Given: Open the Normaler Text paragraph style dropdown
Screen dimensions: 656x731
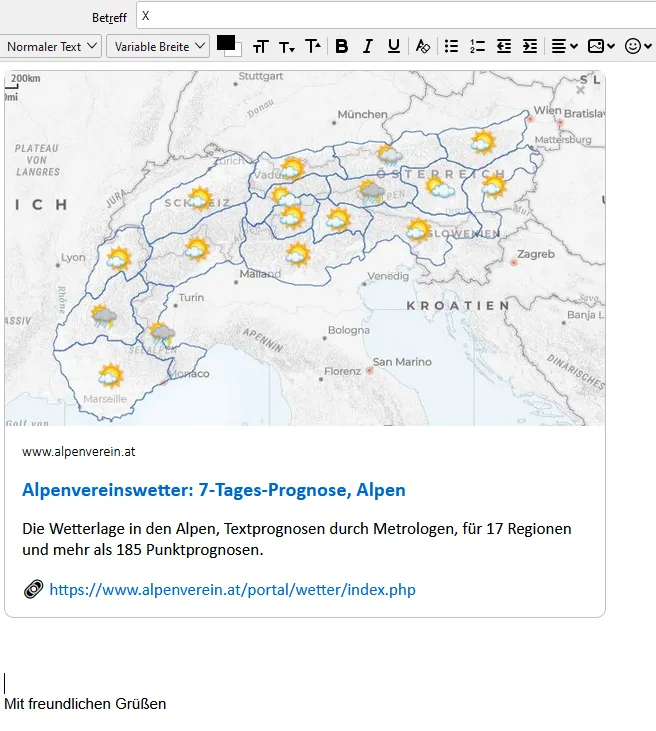Looking at the screenshot, I should pos(50,46).
